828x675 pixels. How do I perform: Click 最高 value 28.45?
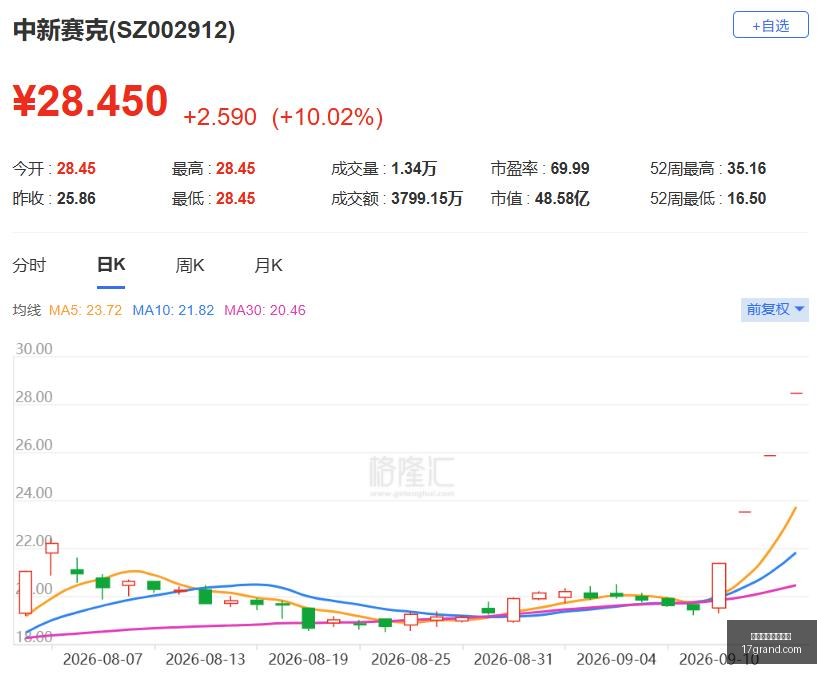click(236, 168)
